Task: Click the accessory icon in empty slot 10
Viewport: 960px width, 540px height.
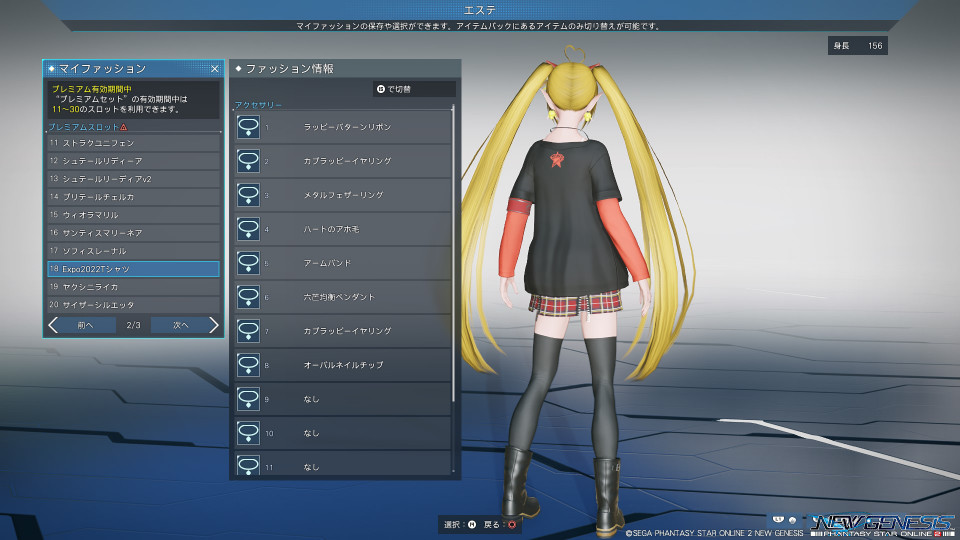Action: pos(248,433)
